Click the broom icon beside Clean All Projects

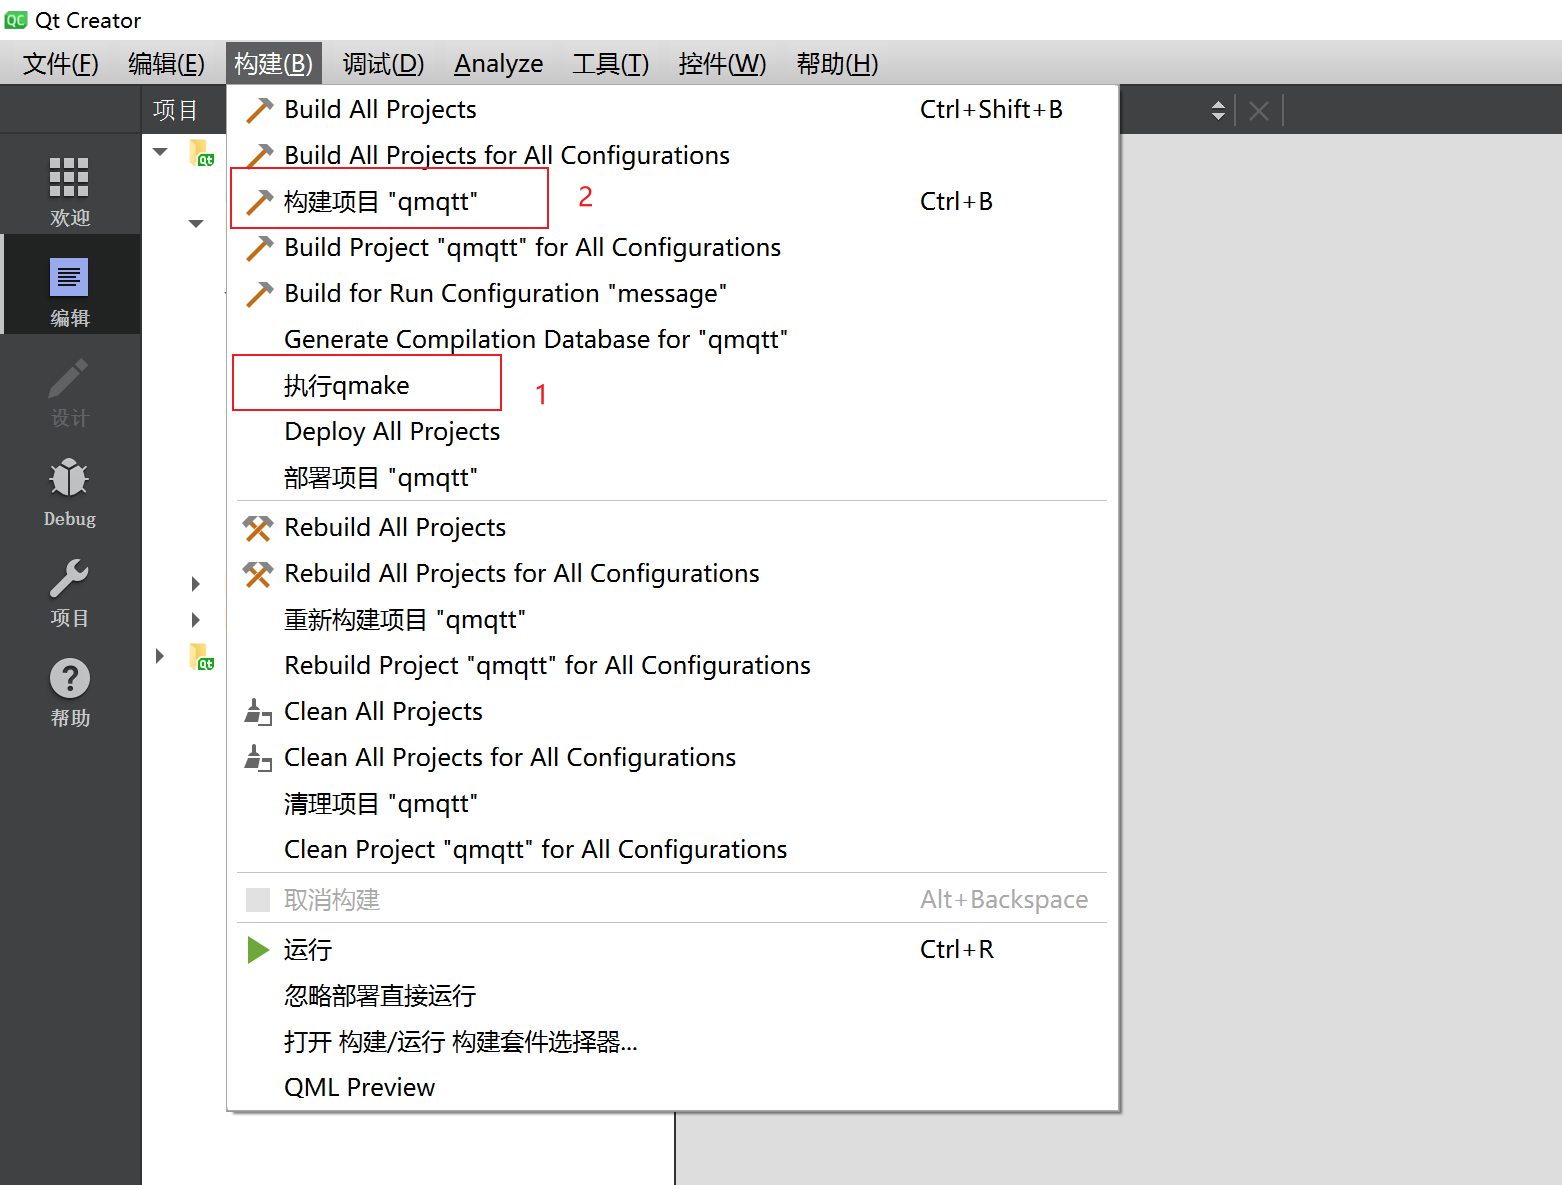pos(257,712)
